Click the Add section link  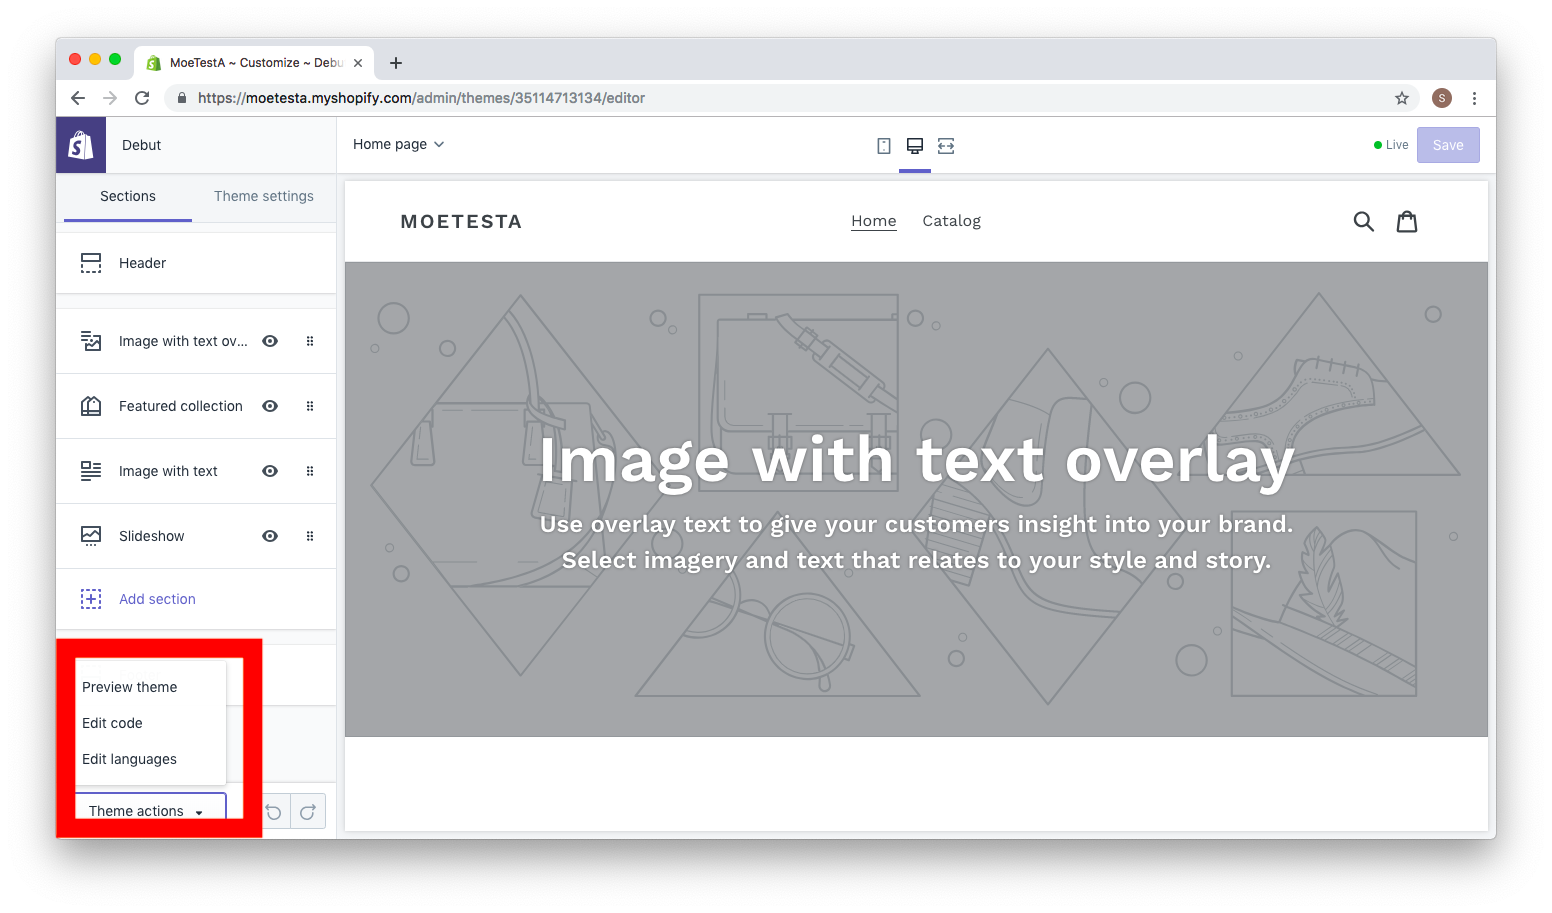[x=157, y=599]
